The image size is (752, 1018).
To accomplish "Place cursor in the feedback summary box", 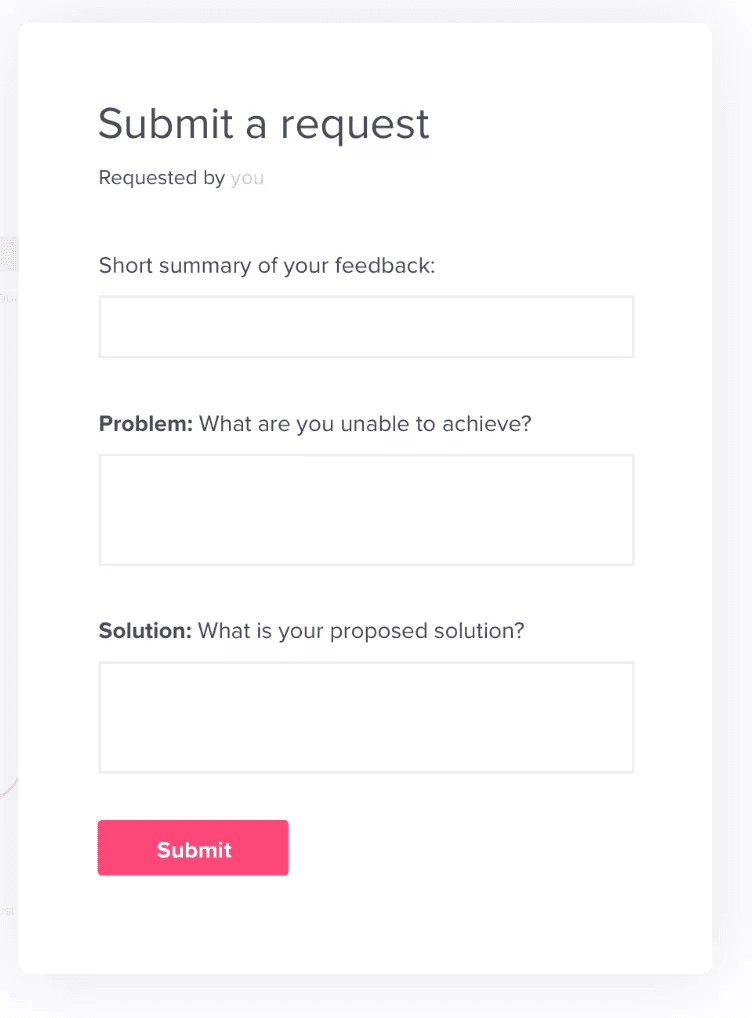I will 366,326.
